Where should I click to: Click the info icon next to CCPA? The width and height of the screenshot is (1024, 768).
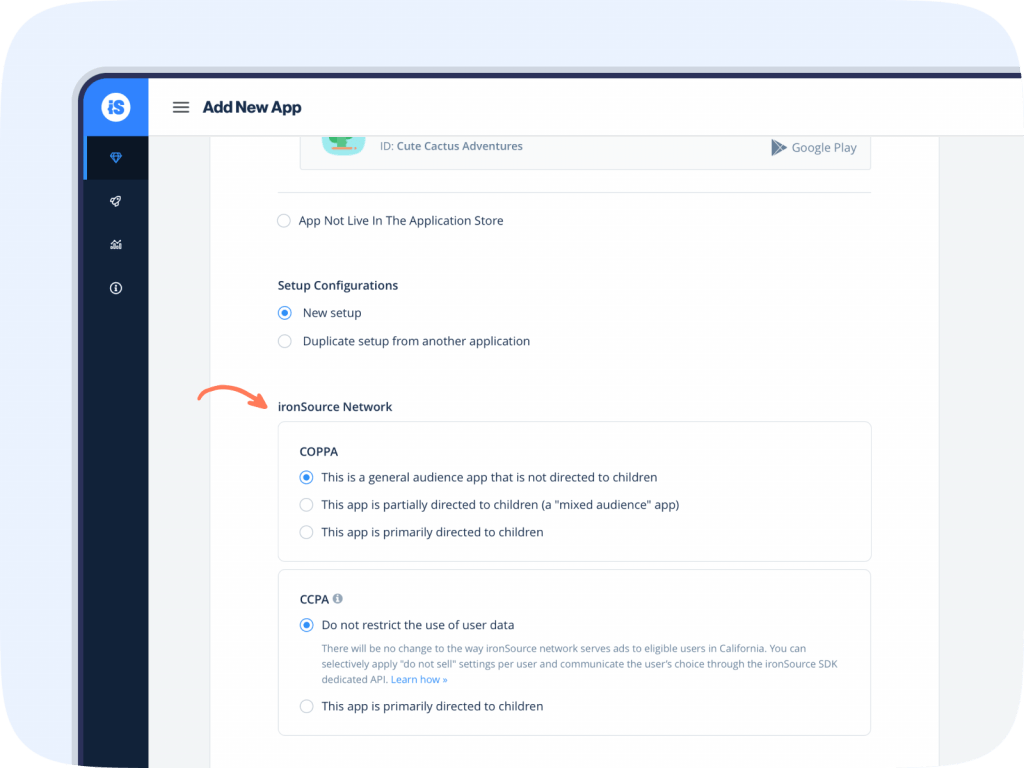(337, 598)
